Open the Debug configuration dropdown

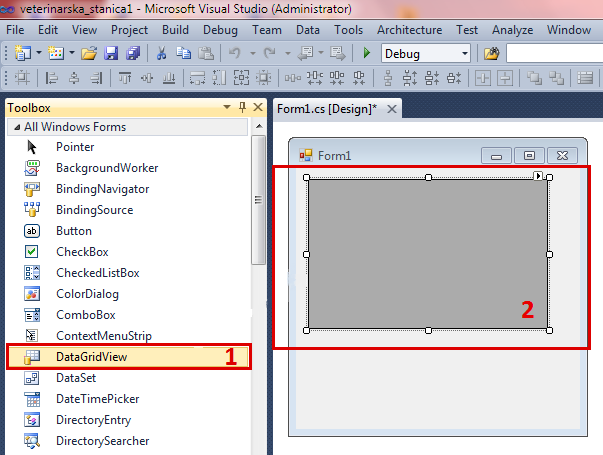[464, 53]
